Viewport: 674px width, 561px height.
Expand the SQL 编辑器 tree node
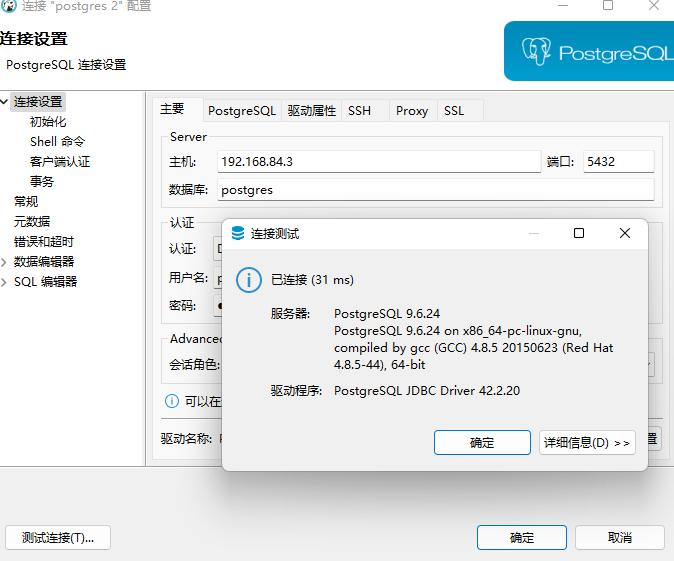pyautogui.click(x=4, y=282)
